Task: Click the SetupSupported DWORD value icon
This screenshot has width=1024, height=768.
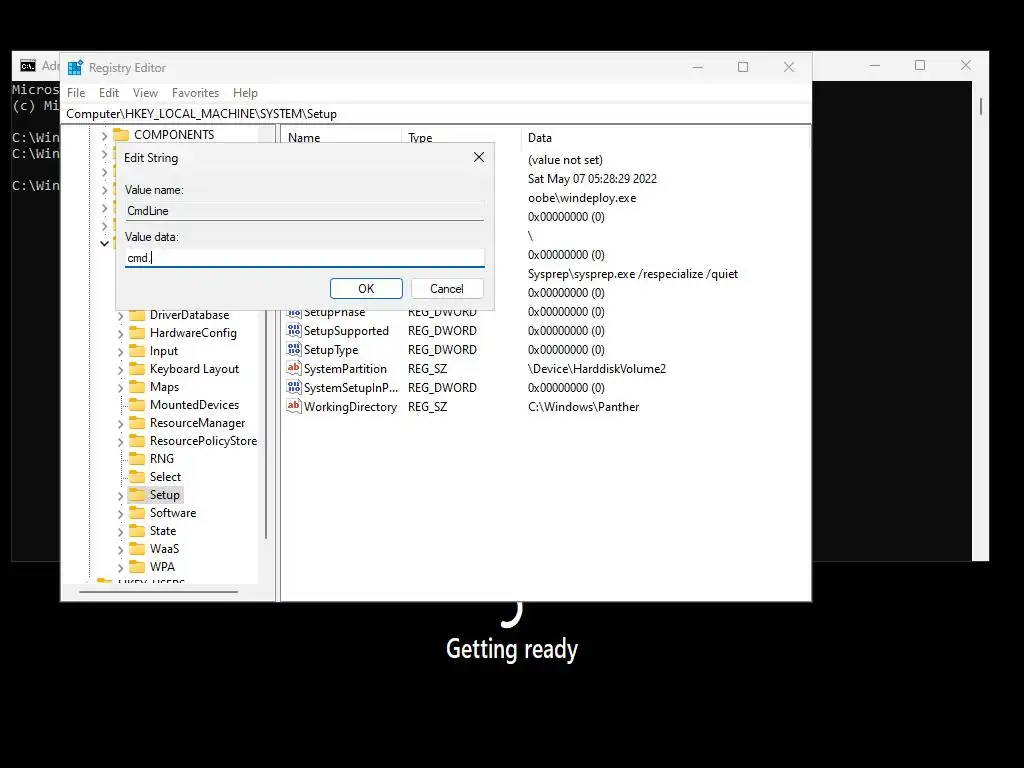Action: point(294,330)
